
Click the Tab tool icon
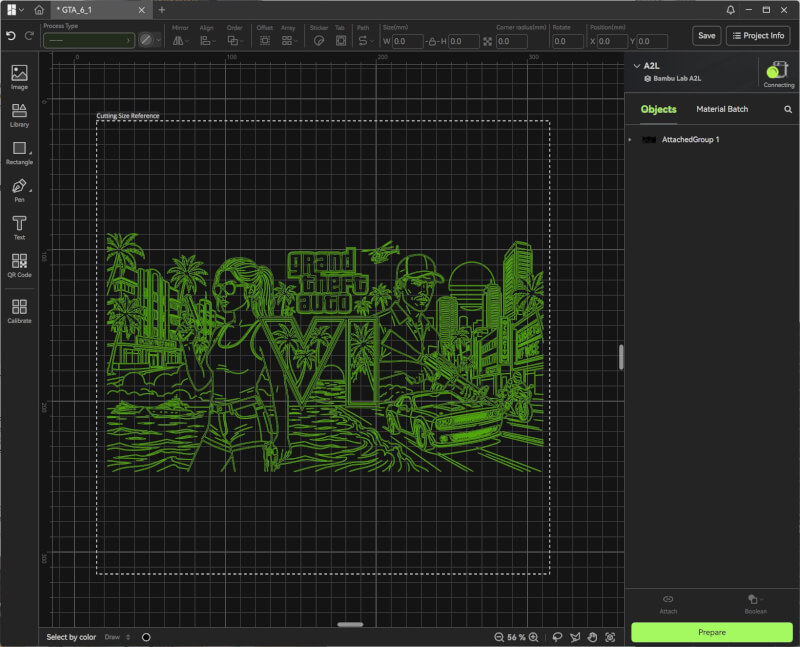(x=341, y=40)
